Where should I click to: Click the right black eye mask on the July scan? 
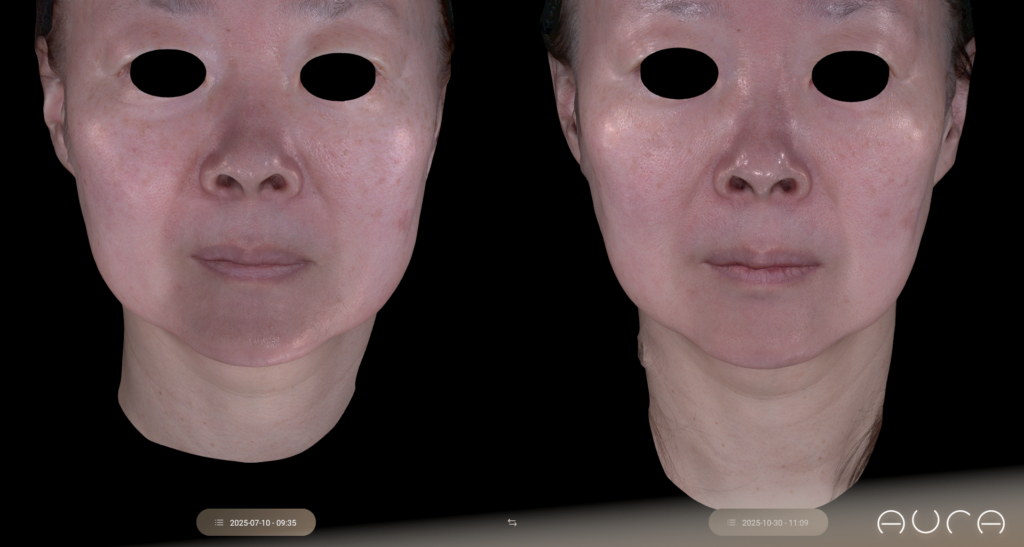click(337, 77)
